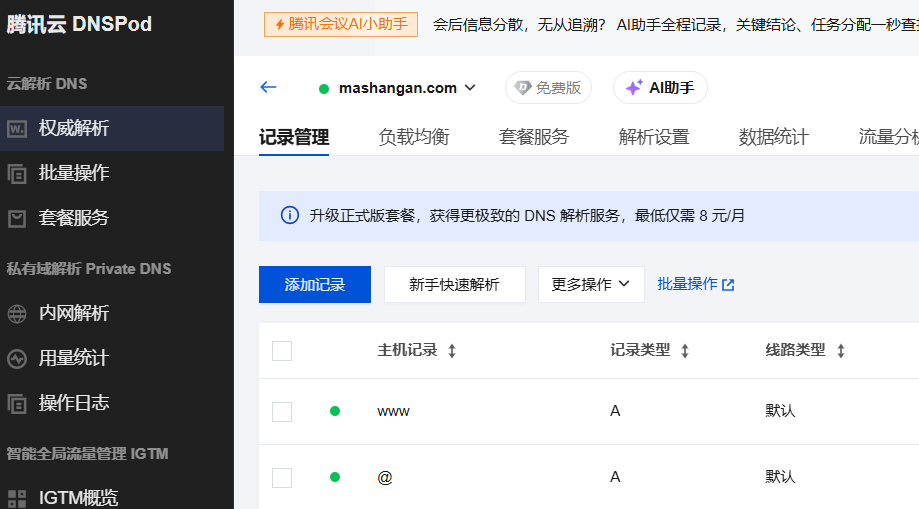The height and width of the screenshot is (509, 919).
Task: Click green status dot of www record
Action: (x=335, y=411)
